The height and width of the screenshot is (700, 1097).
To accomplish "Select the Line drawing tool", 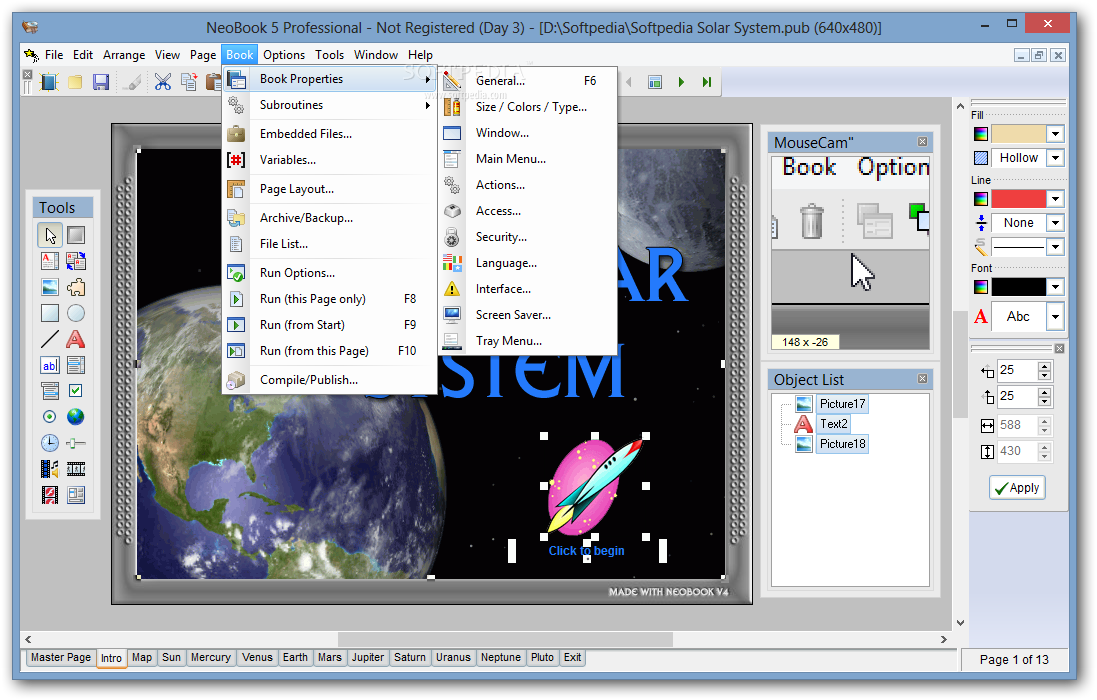I will tap(50, 339).
